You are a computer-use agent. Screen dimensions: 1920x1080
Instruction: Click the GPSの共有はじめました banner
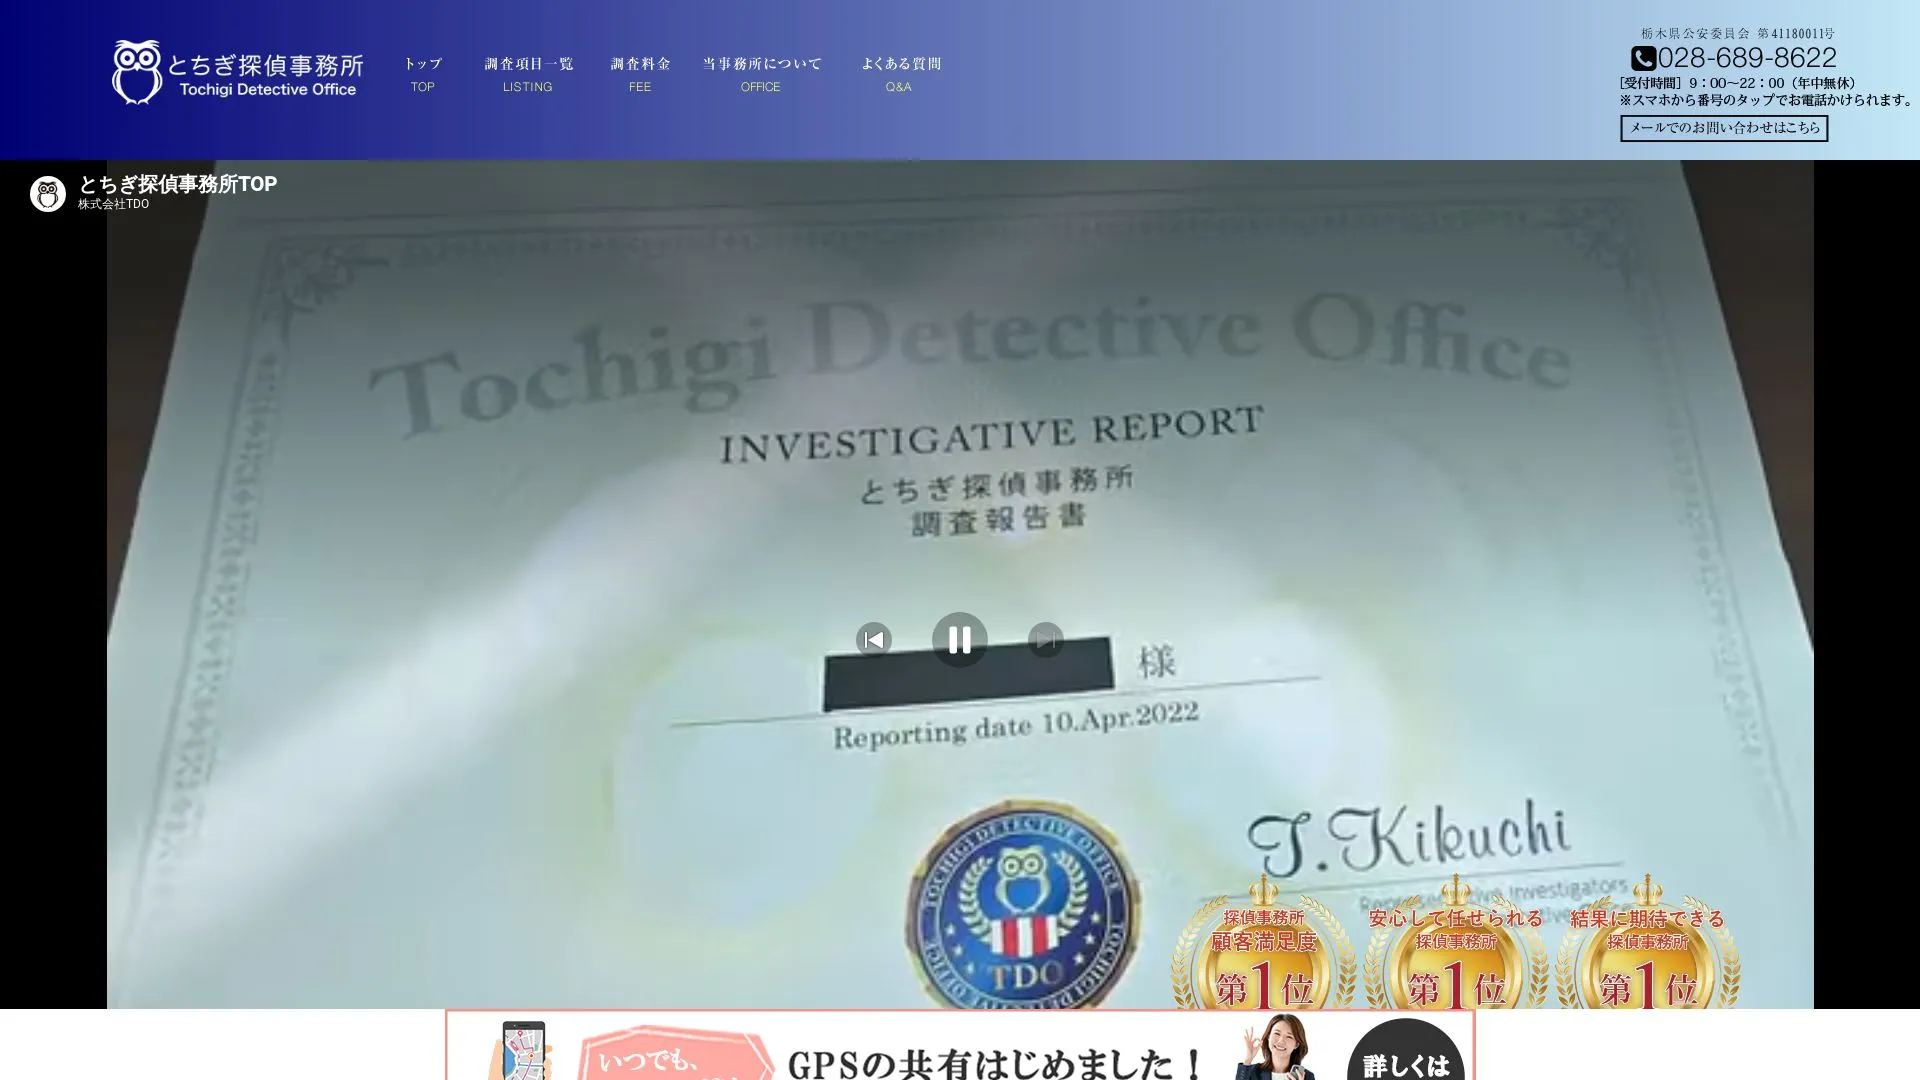click(960, 1045)
